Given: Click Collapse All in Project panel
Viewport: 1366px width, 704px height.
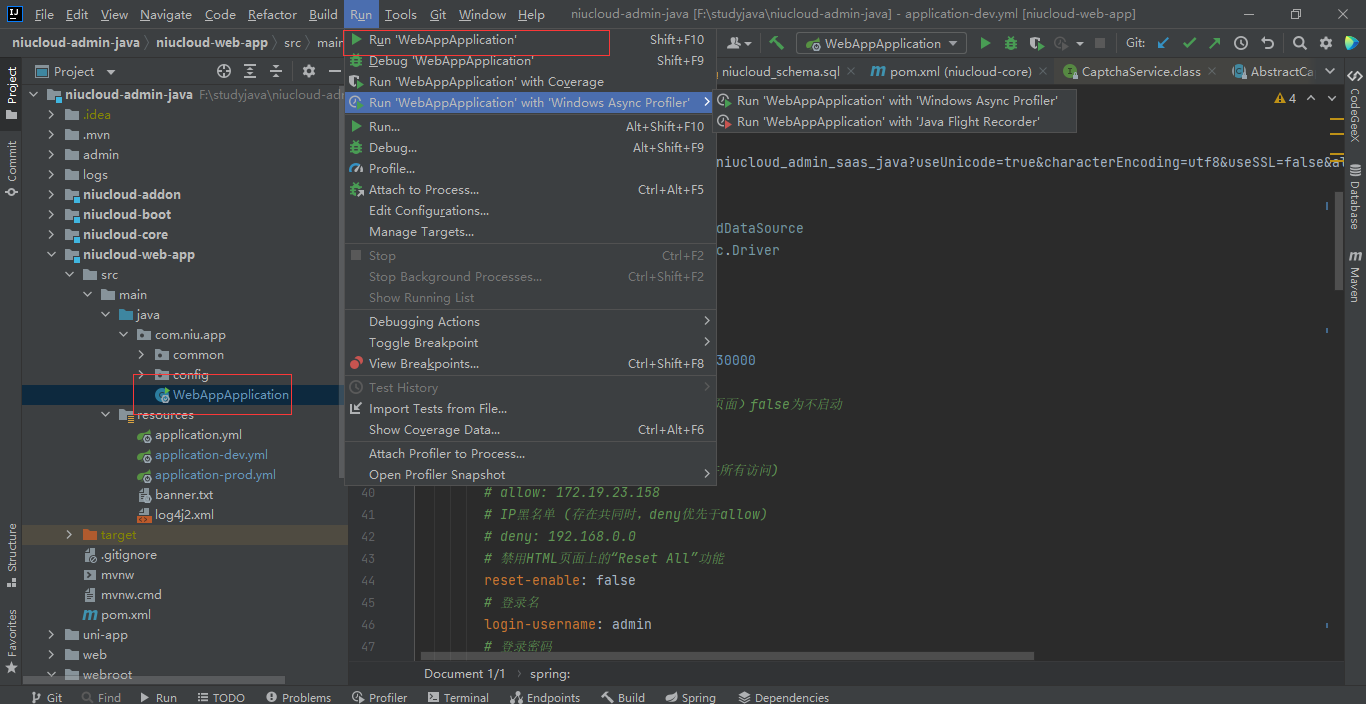Looking at the screenshot, I should click(x=275, y=71).
